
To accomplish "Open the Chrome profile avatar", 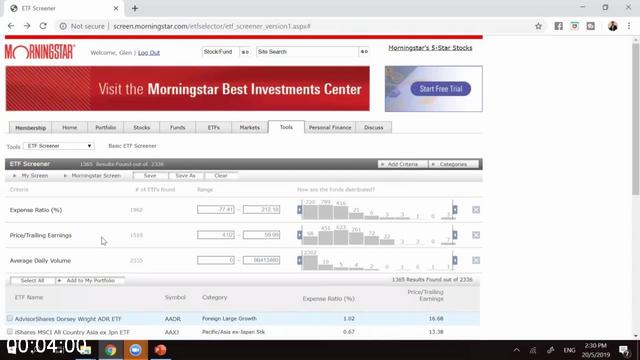I will 613,26.
